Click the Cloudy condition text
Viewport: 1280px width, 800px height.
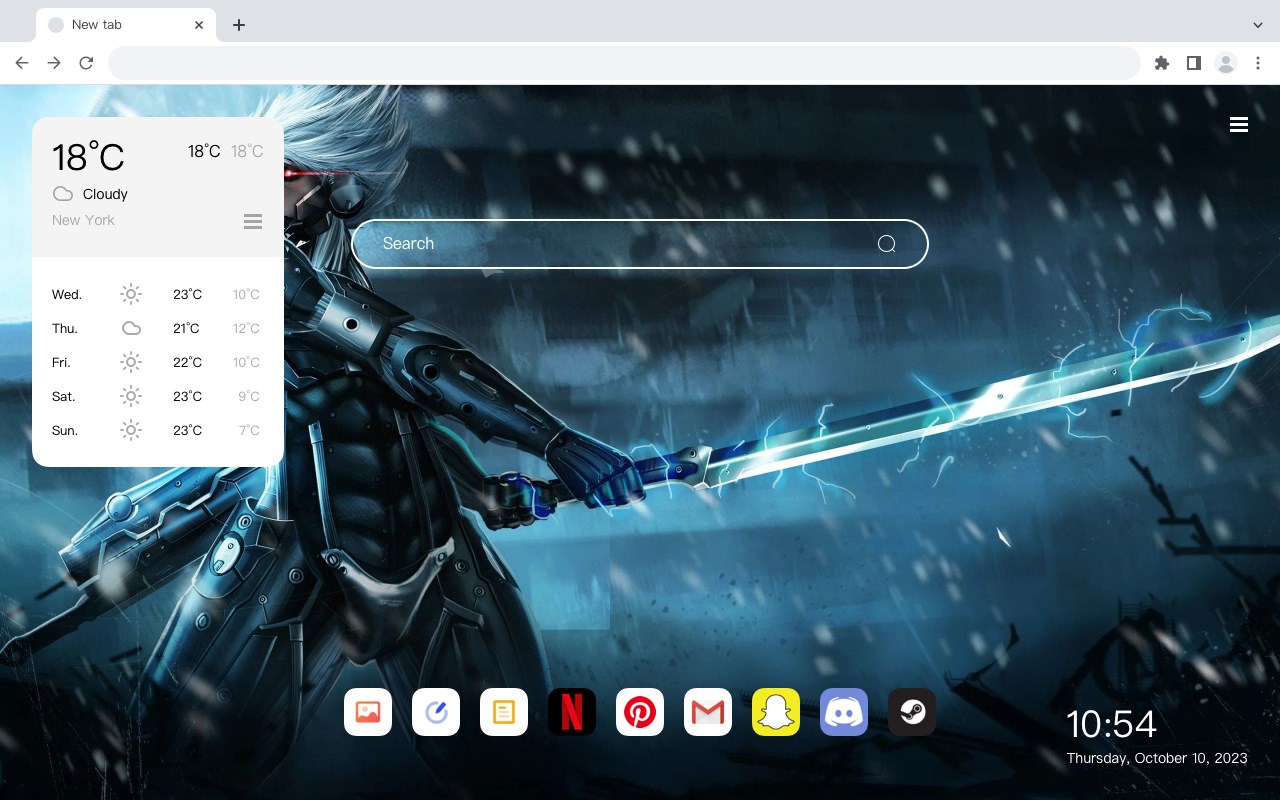click(x=105, y=194)
